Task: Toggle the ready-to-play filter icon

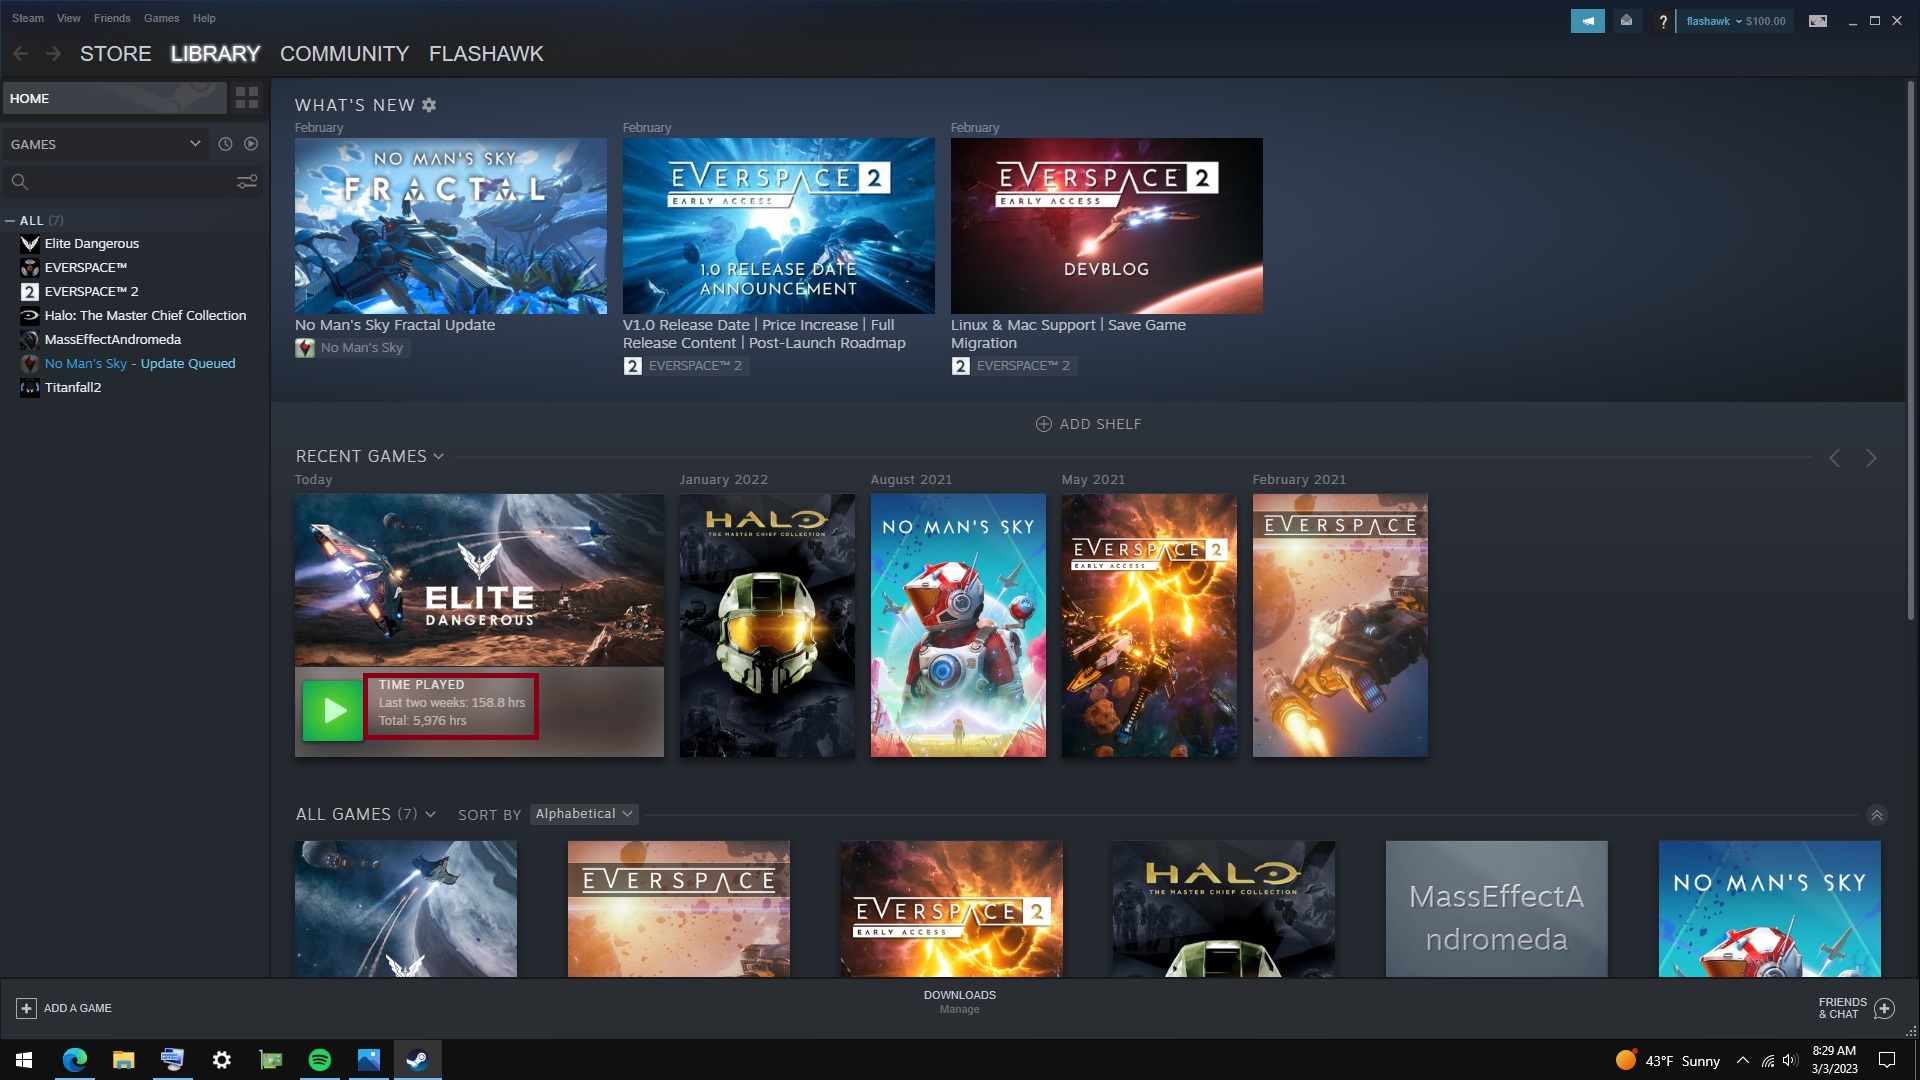Action: point(251,144)
